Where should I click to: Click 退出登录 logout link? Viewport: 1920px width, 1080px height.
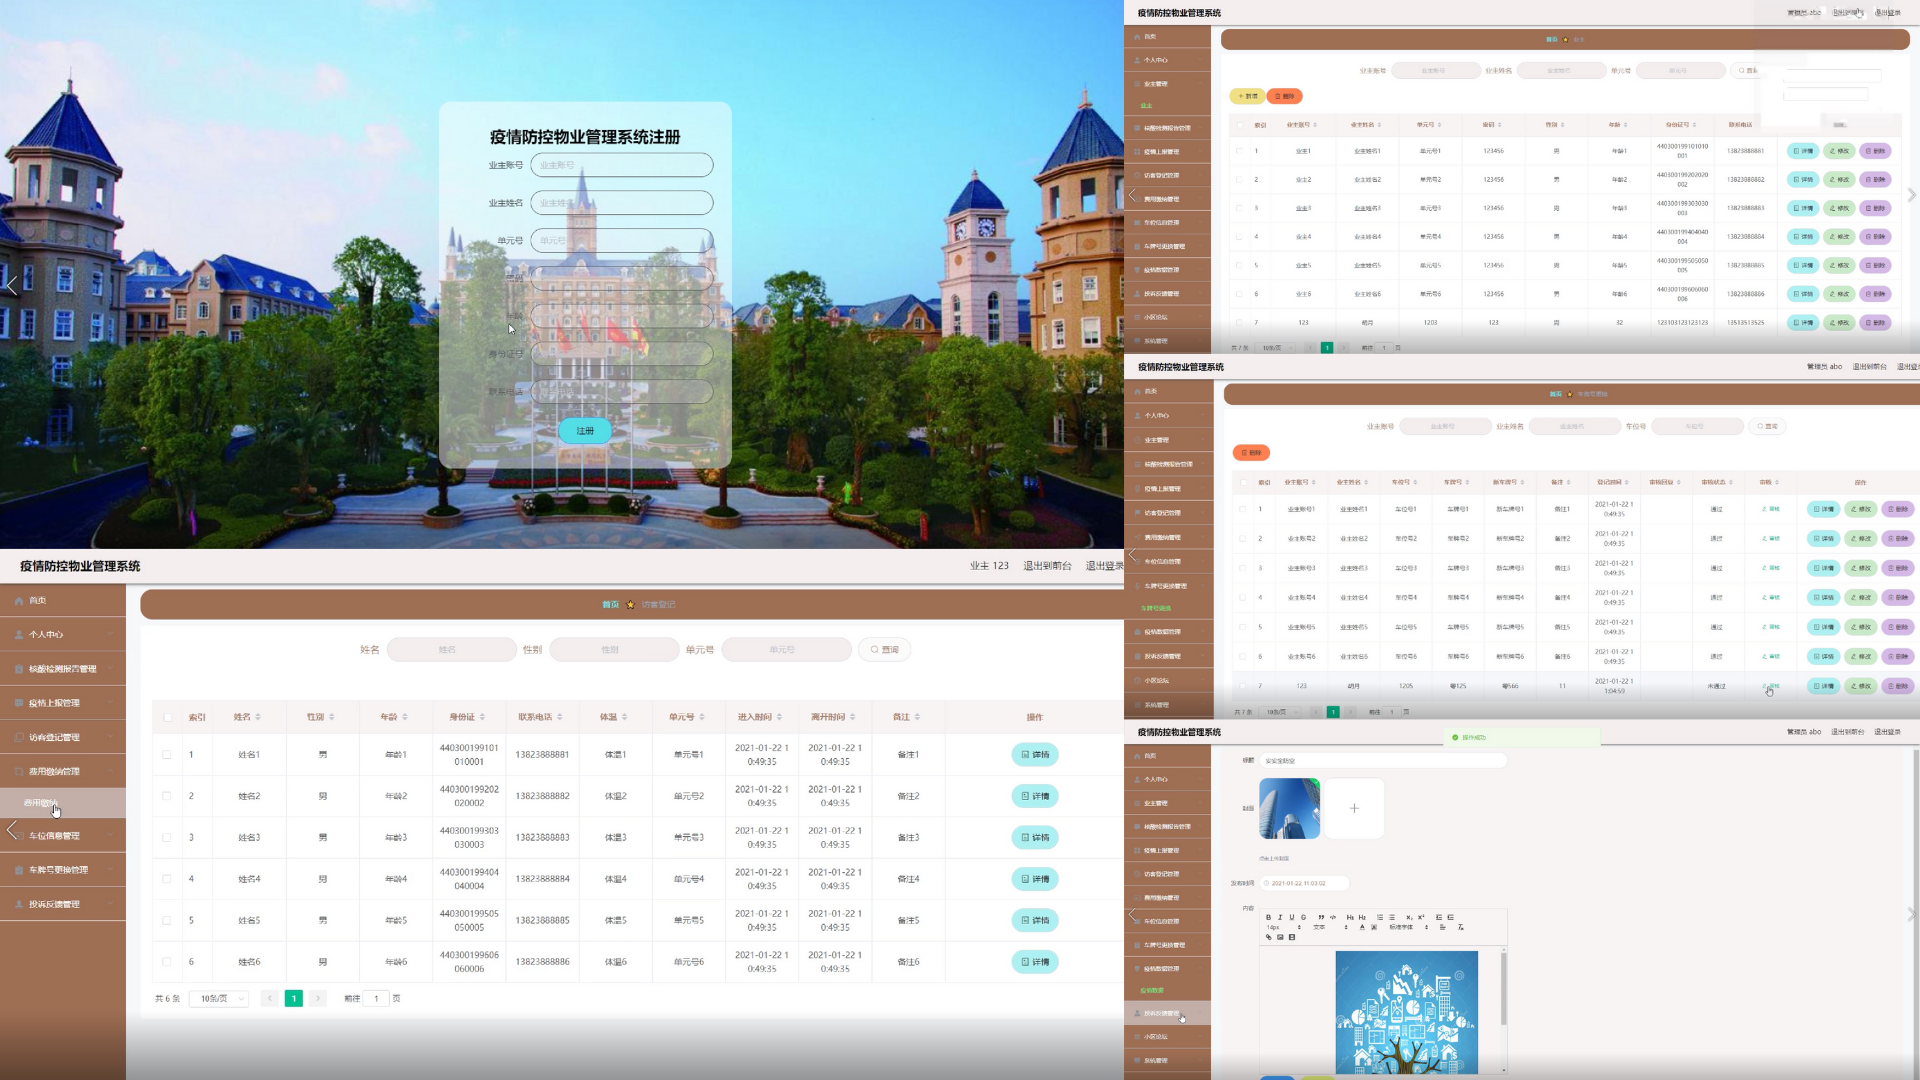click(x=1106, y=566)
